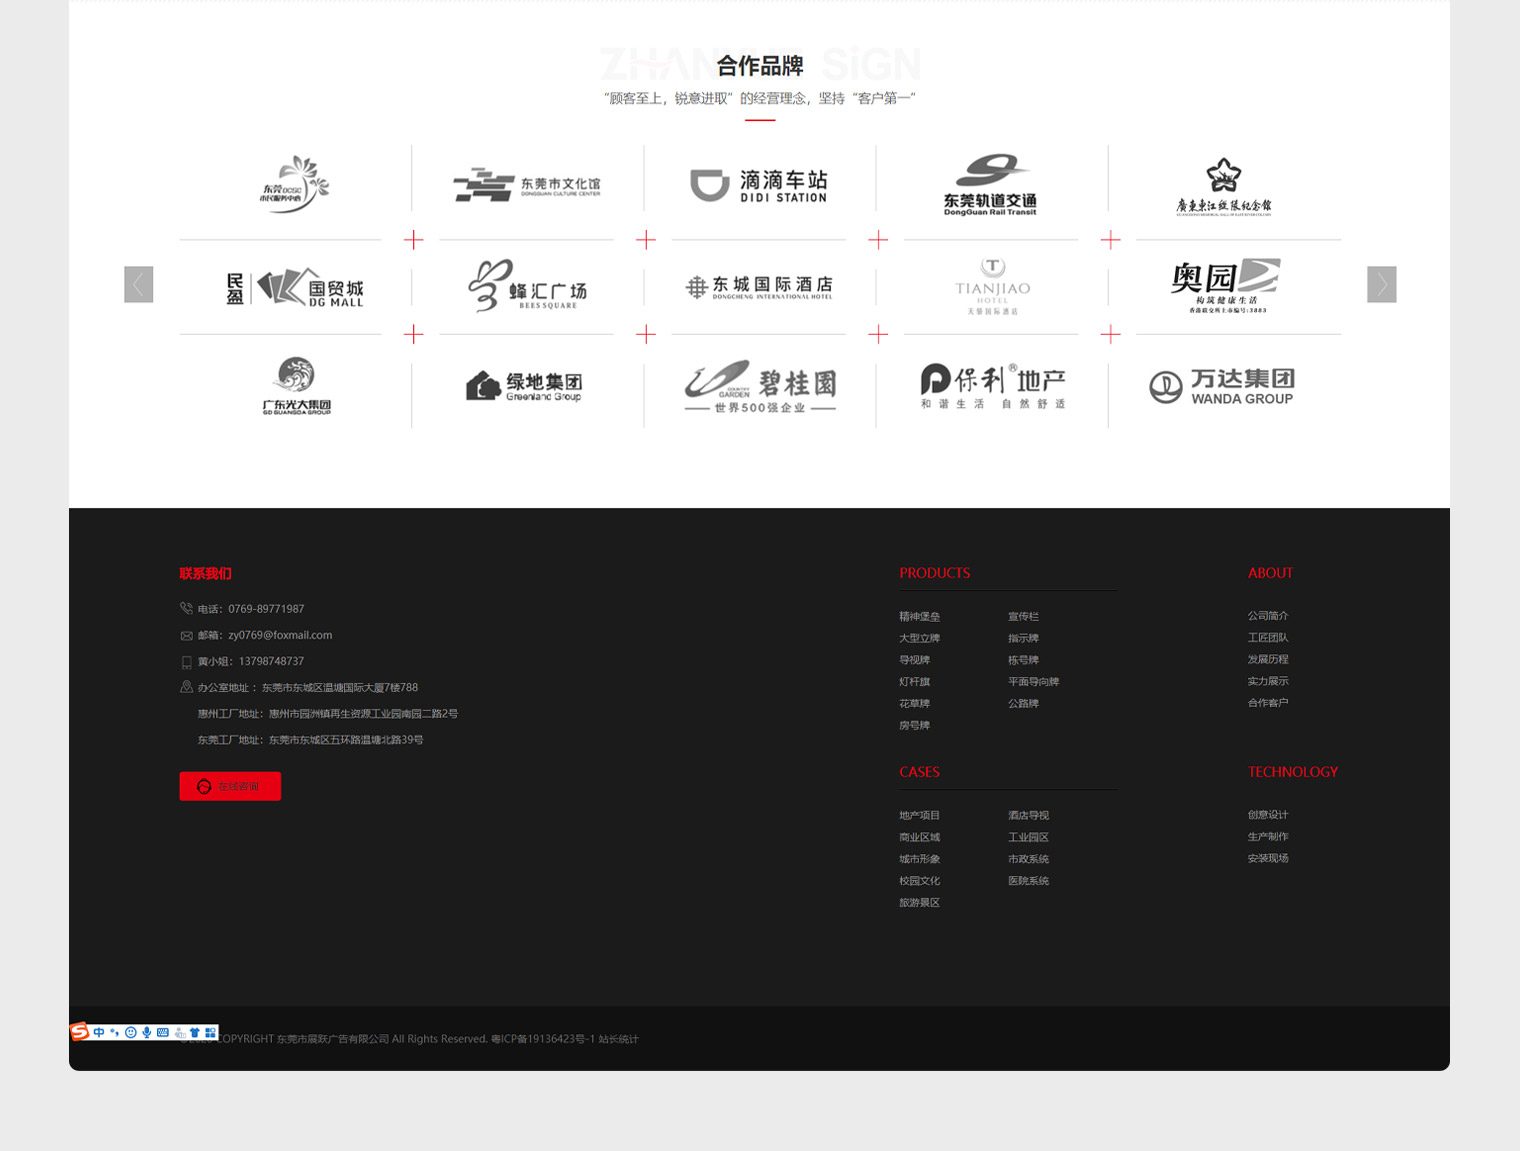The height and width of the screenshot is (1151, 1520).
Task: Go to 合作客户 under ABOUT
Action: (1267, 703)
